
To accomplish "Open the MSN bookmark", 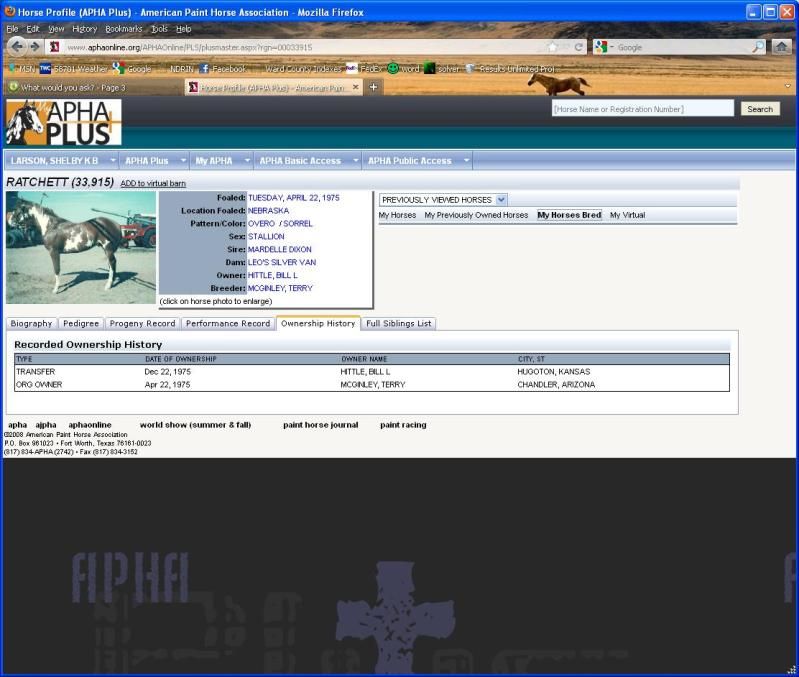I will tap(22, 68).
